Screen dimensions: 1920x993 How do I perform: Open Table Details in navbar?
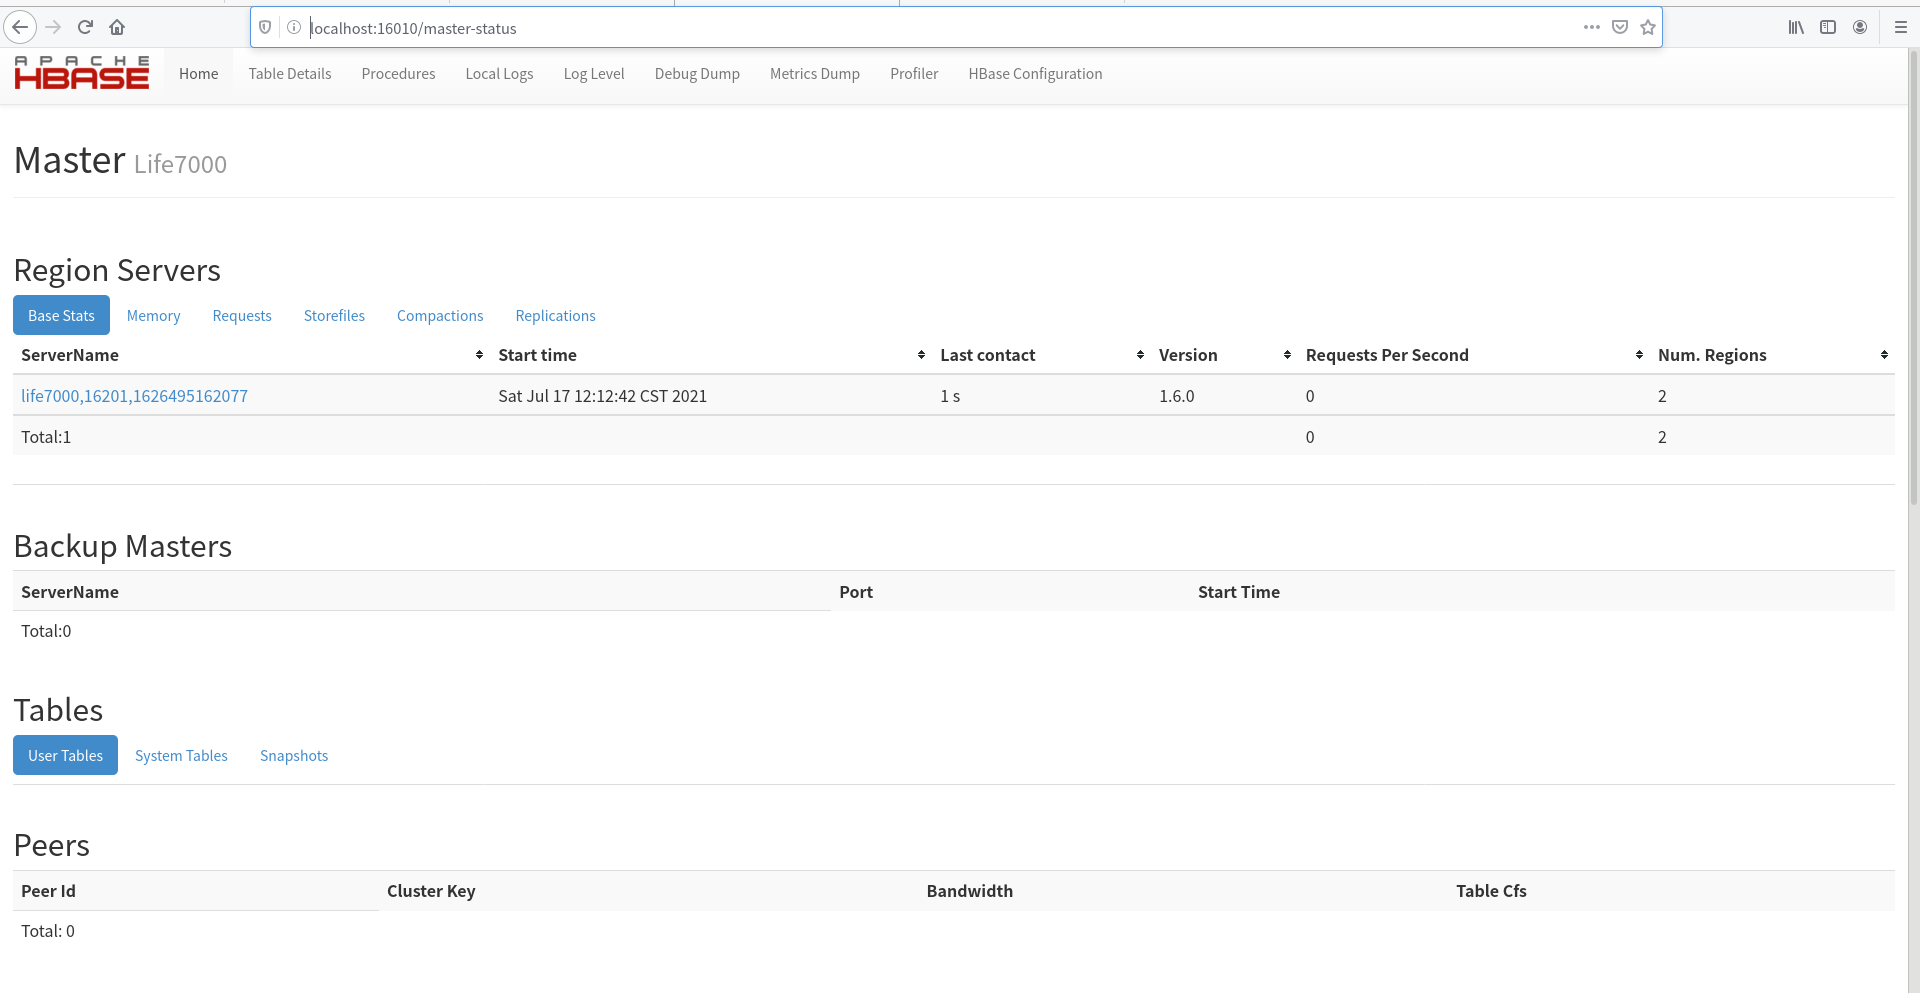coord(290,74)
